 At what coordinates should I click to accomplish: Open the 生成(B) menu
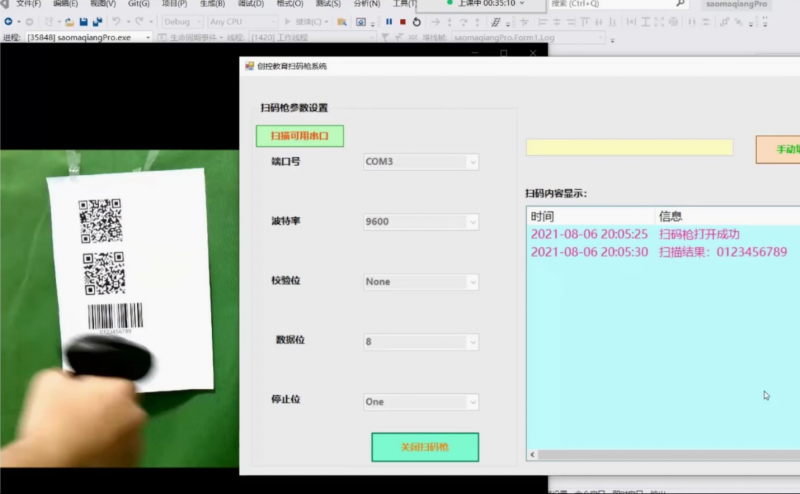pyautogui.click(x=212, y=4)
